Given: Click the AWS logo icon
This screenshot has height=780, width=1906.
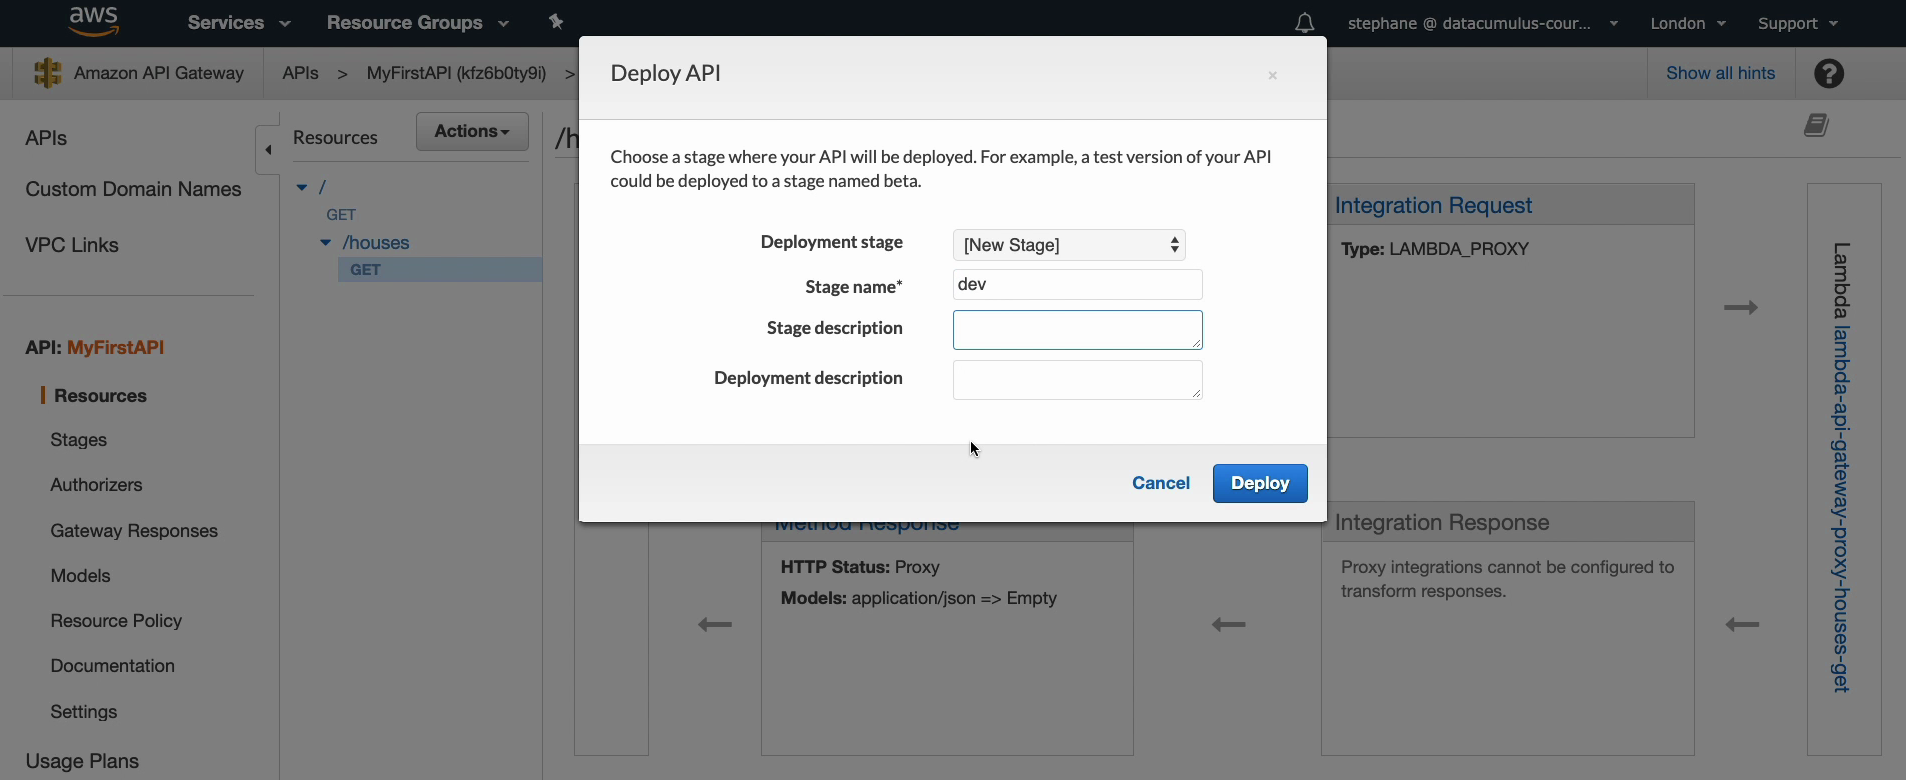Looking at the screenshot, I should pos(94,21).
